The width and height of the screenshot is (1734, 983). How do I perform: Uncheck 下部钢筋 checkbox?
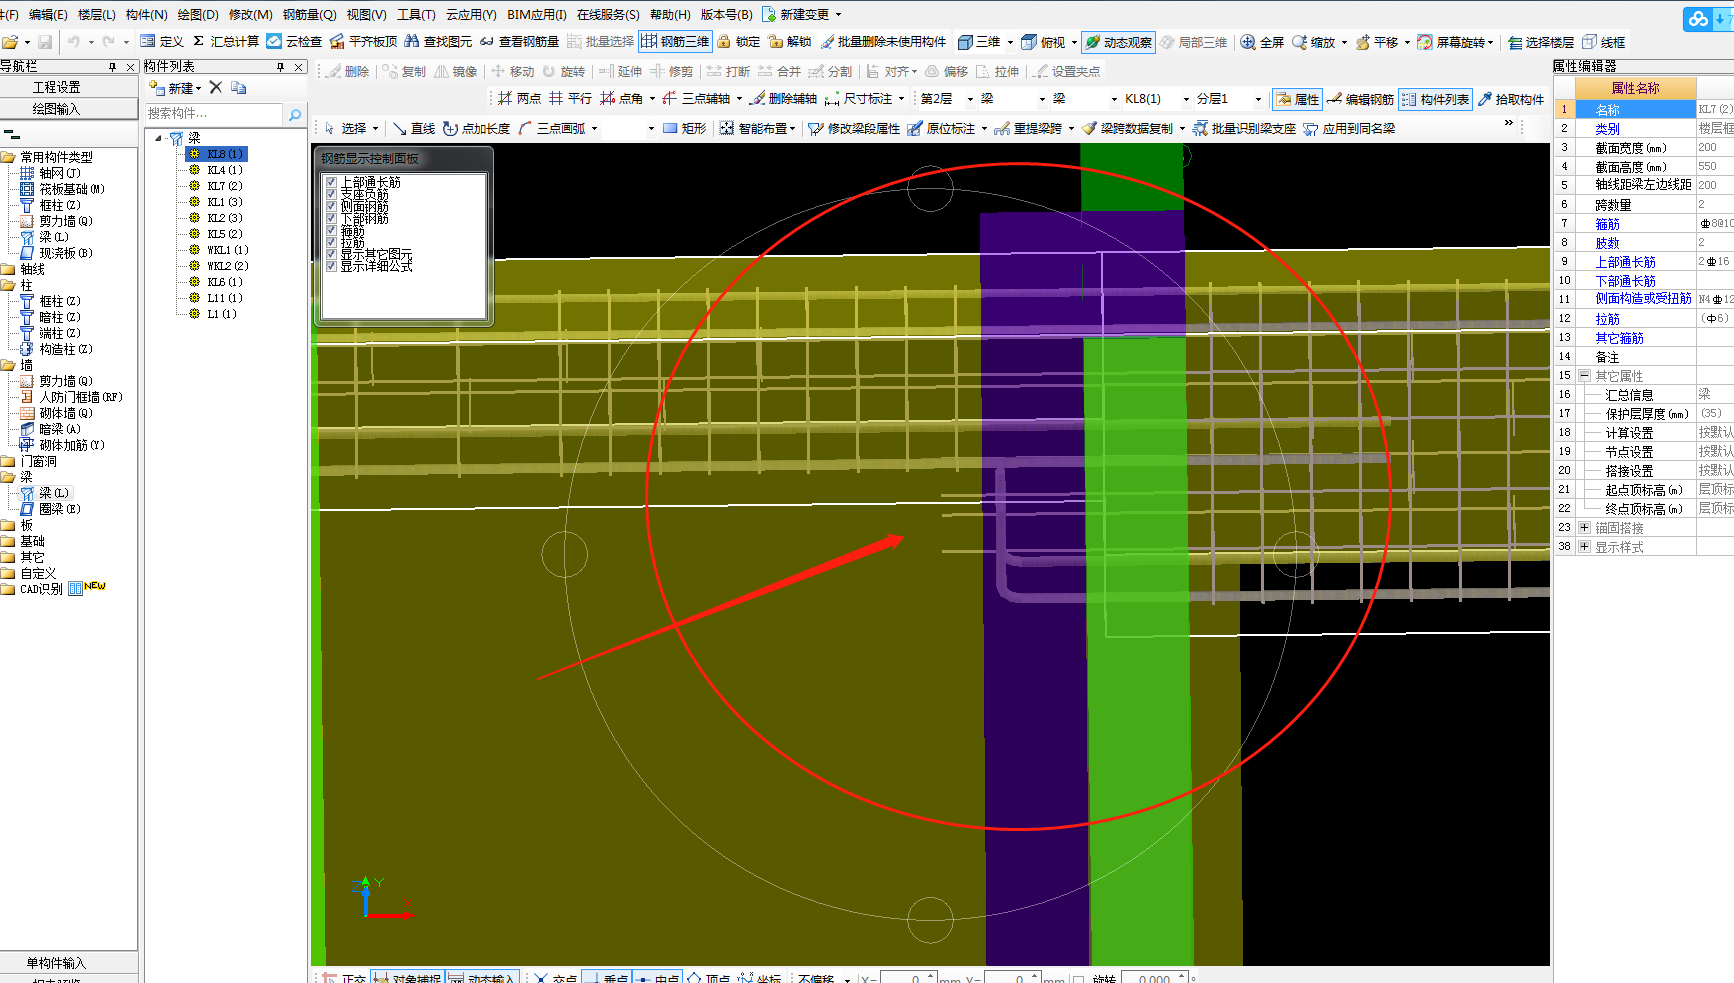tap(331, 218)
